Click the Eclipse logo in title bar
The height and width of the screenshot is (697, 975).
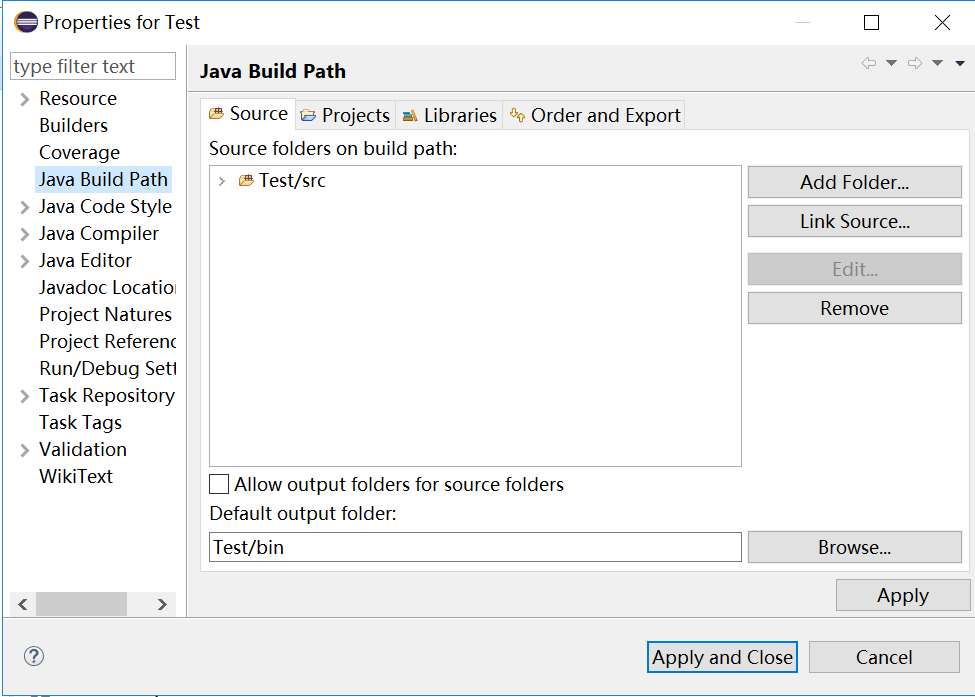click(26, 22)
